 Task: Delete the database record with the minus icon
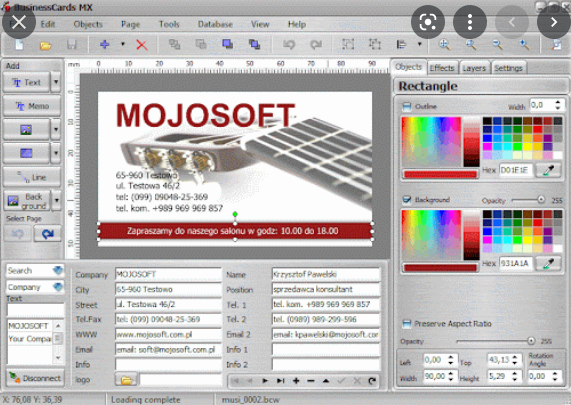tap(311, 381)
